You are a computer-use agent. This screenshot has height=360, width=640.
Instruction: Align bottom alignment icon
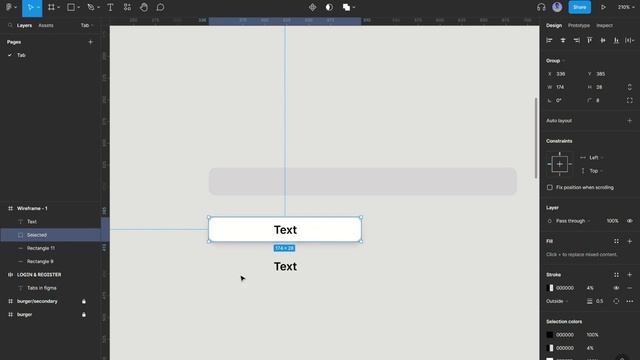coord(616,40)
